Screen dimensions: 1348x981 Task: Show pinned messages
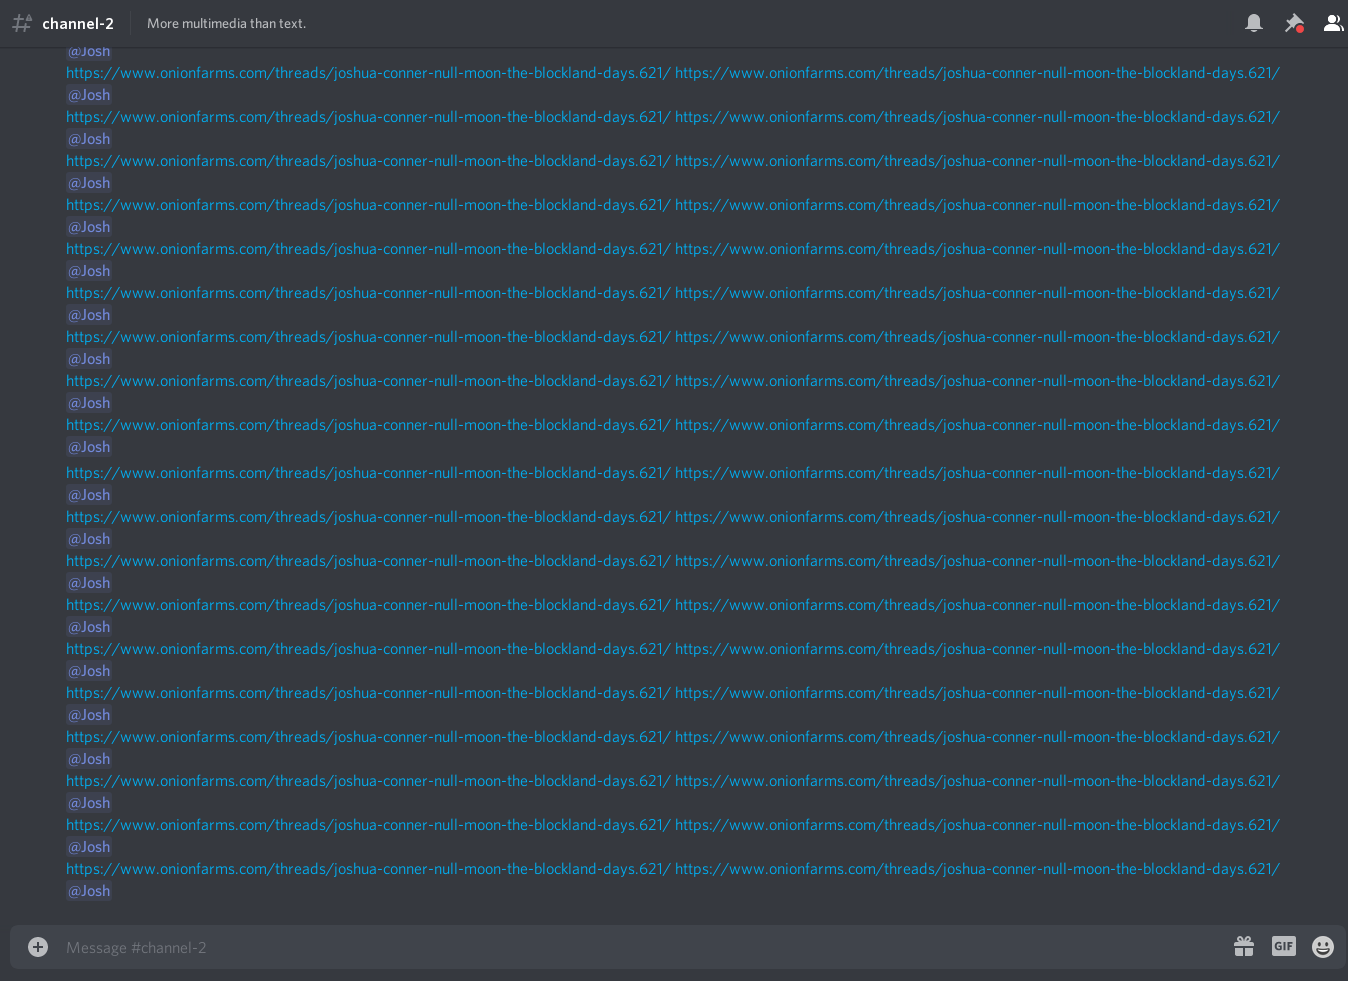coord(1294,23)
